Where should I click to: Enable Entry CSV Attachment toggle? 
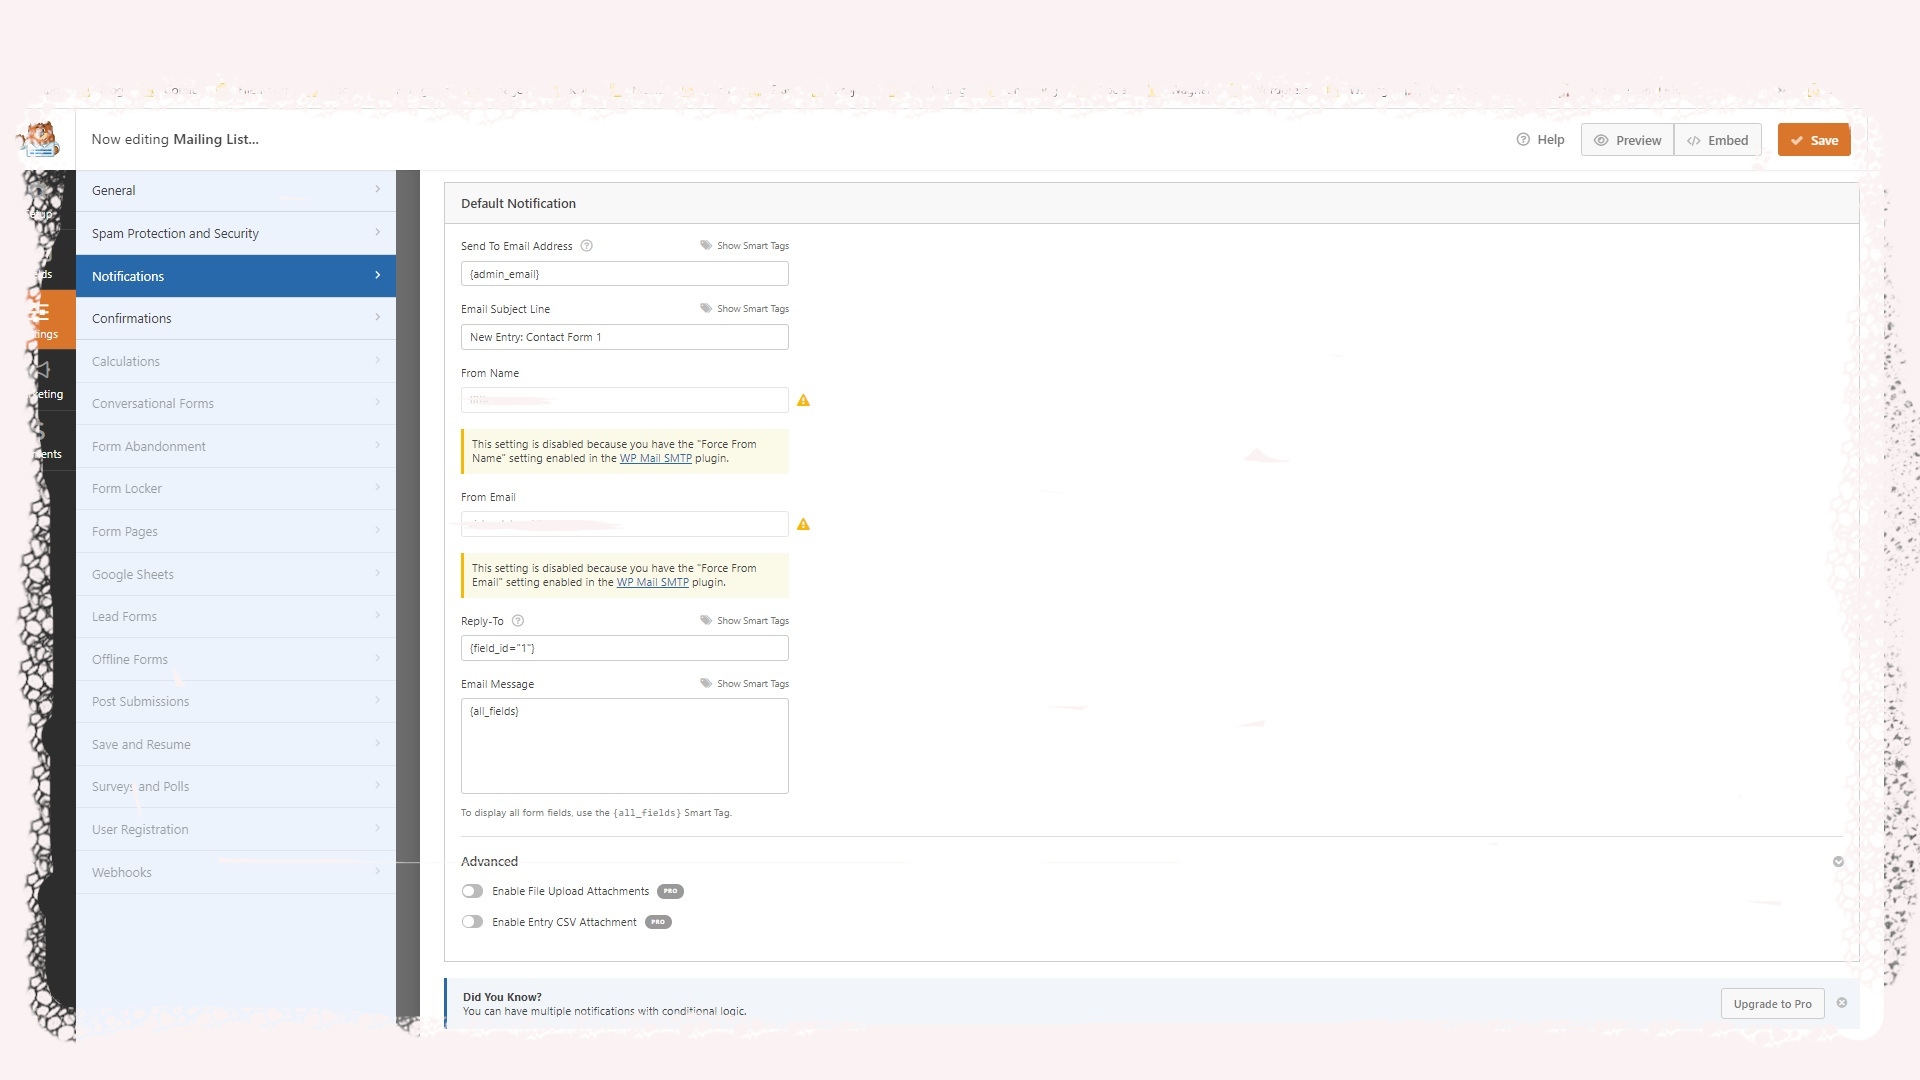click(472, 922)
